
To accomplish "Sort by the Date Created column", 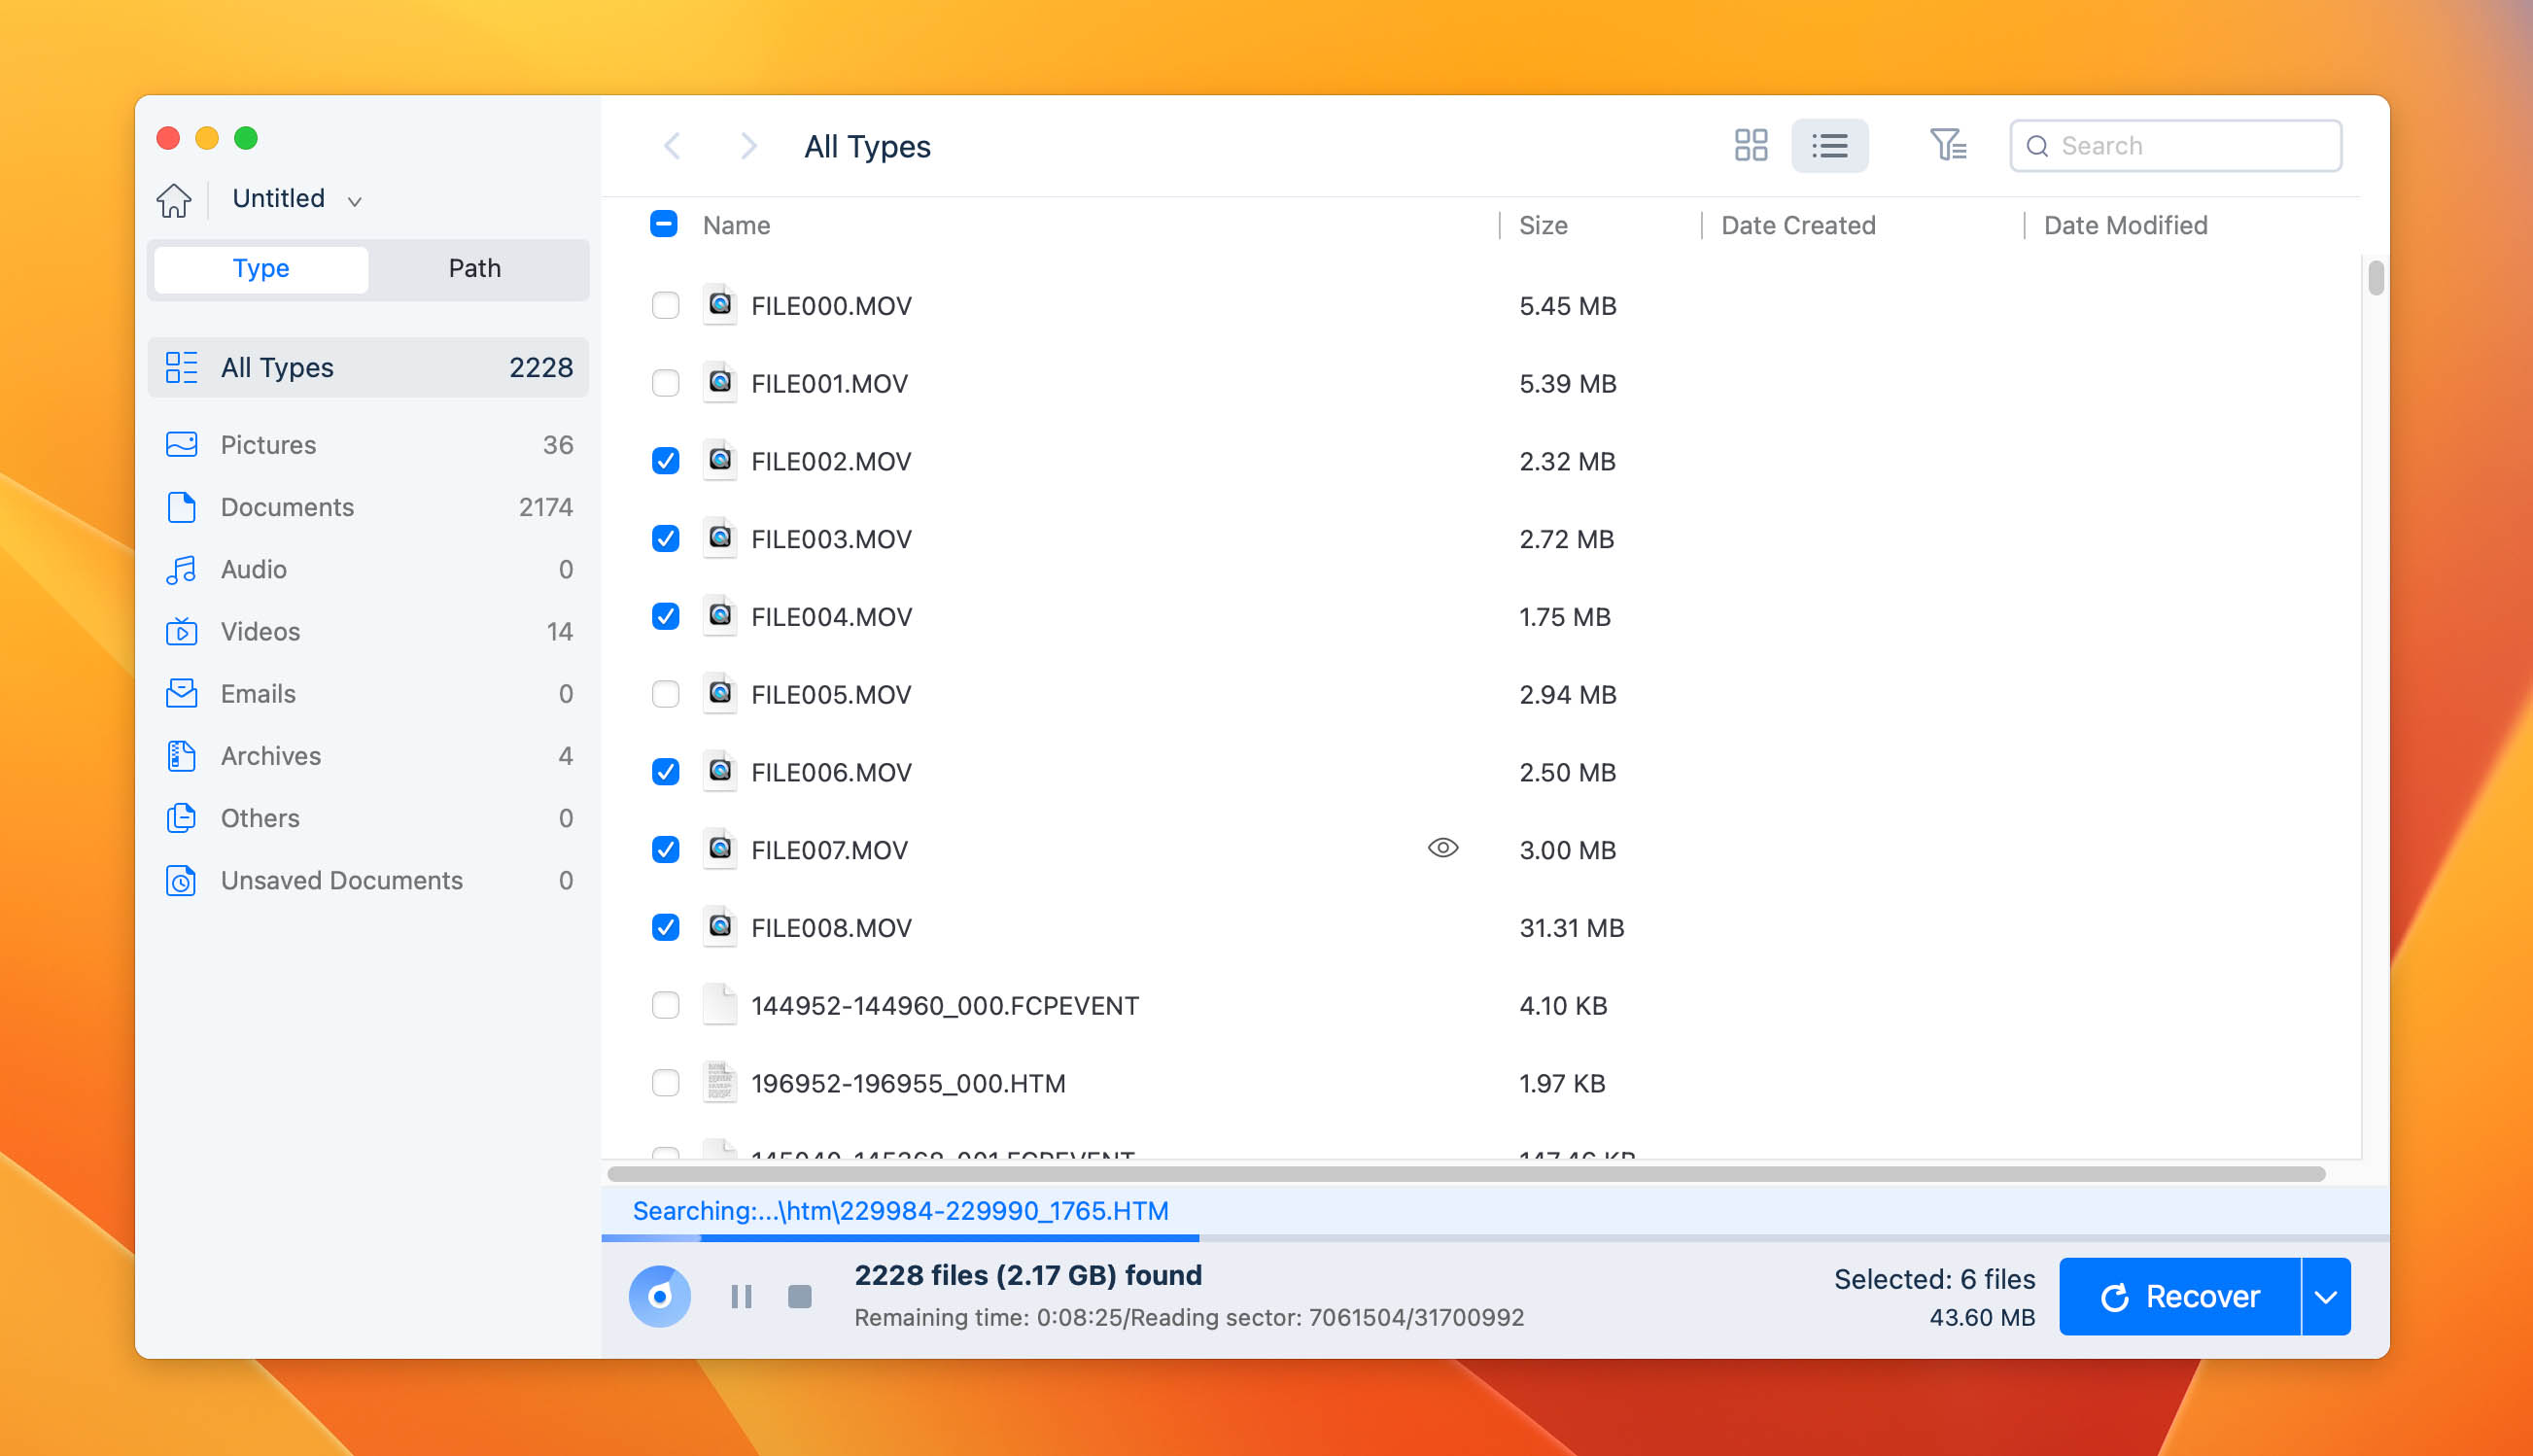I will tap(1798, 225).
